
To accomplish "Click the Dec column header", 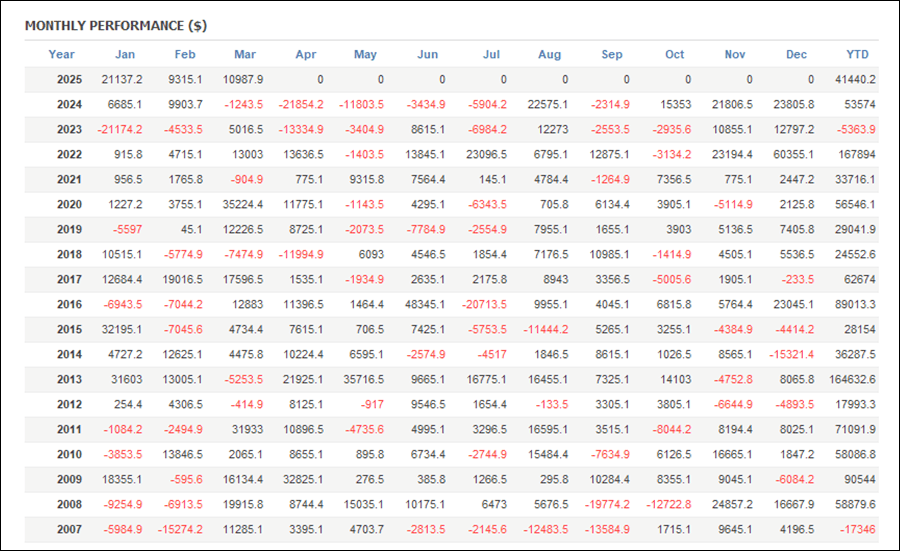I will [796, 54].
